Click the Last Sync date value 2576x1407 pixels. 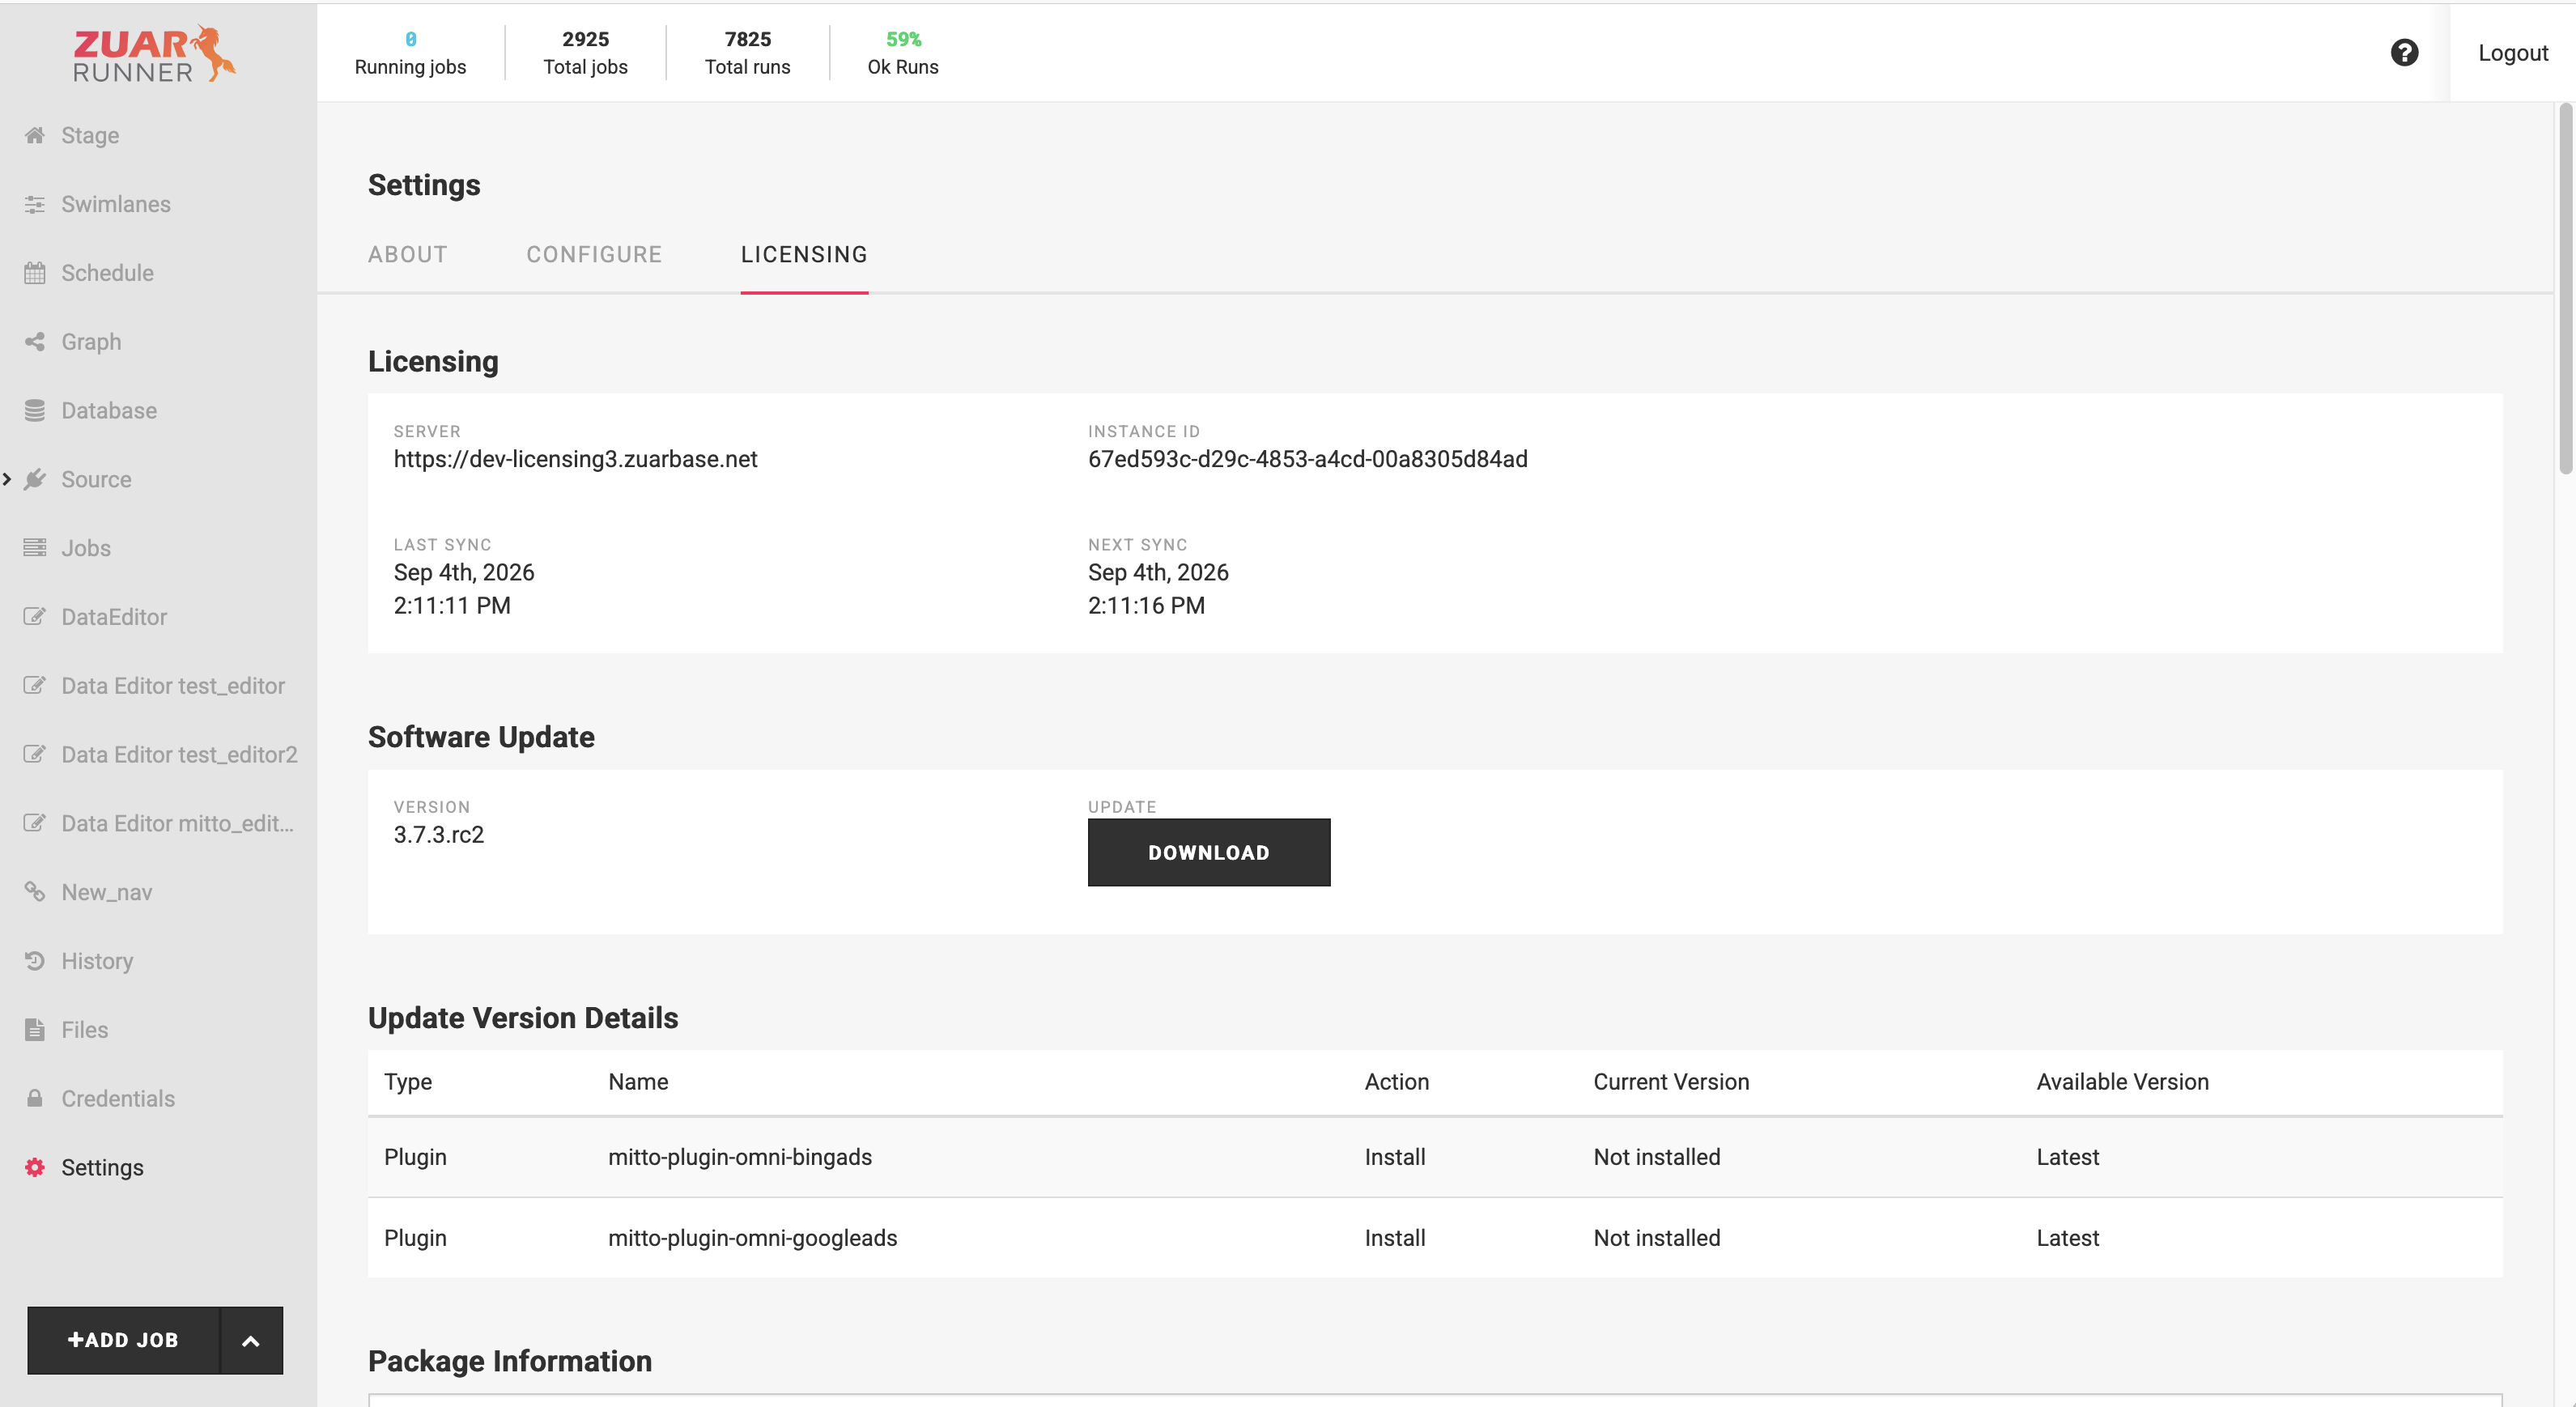pyautogui.click(x=464, y=589)
